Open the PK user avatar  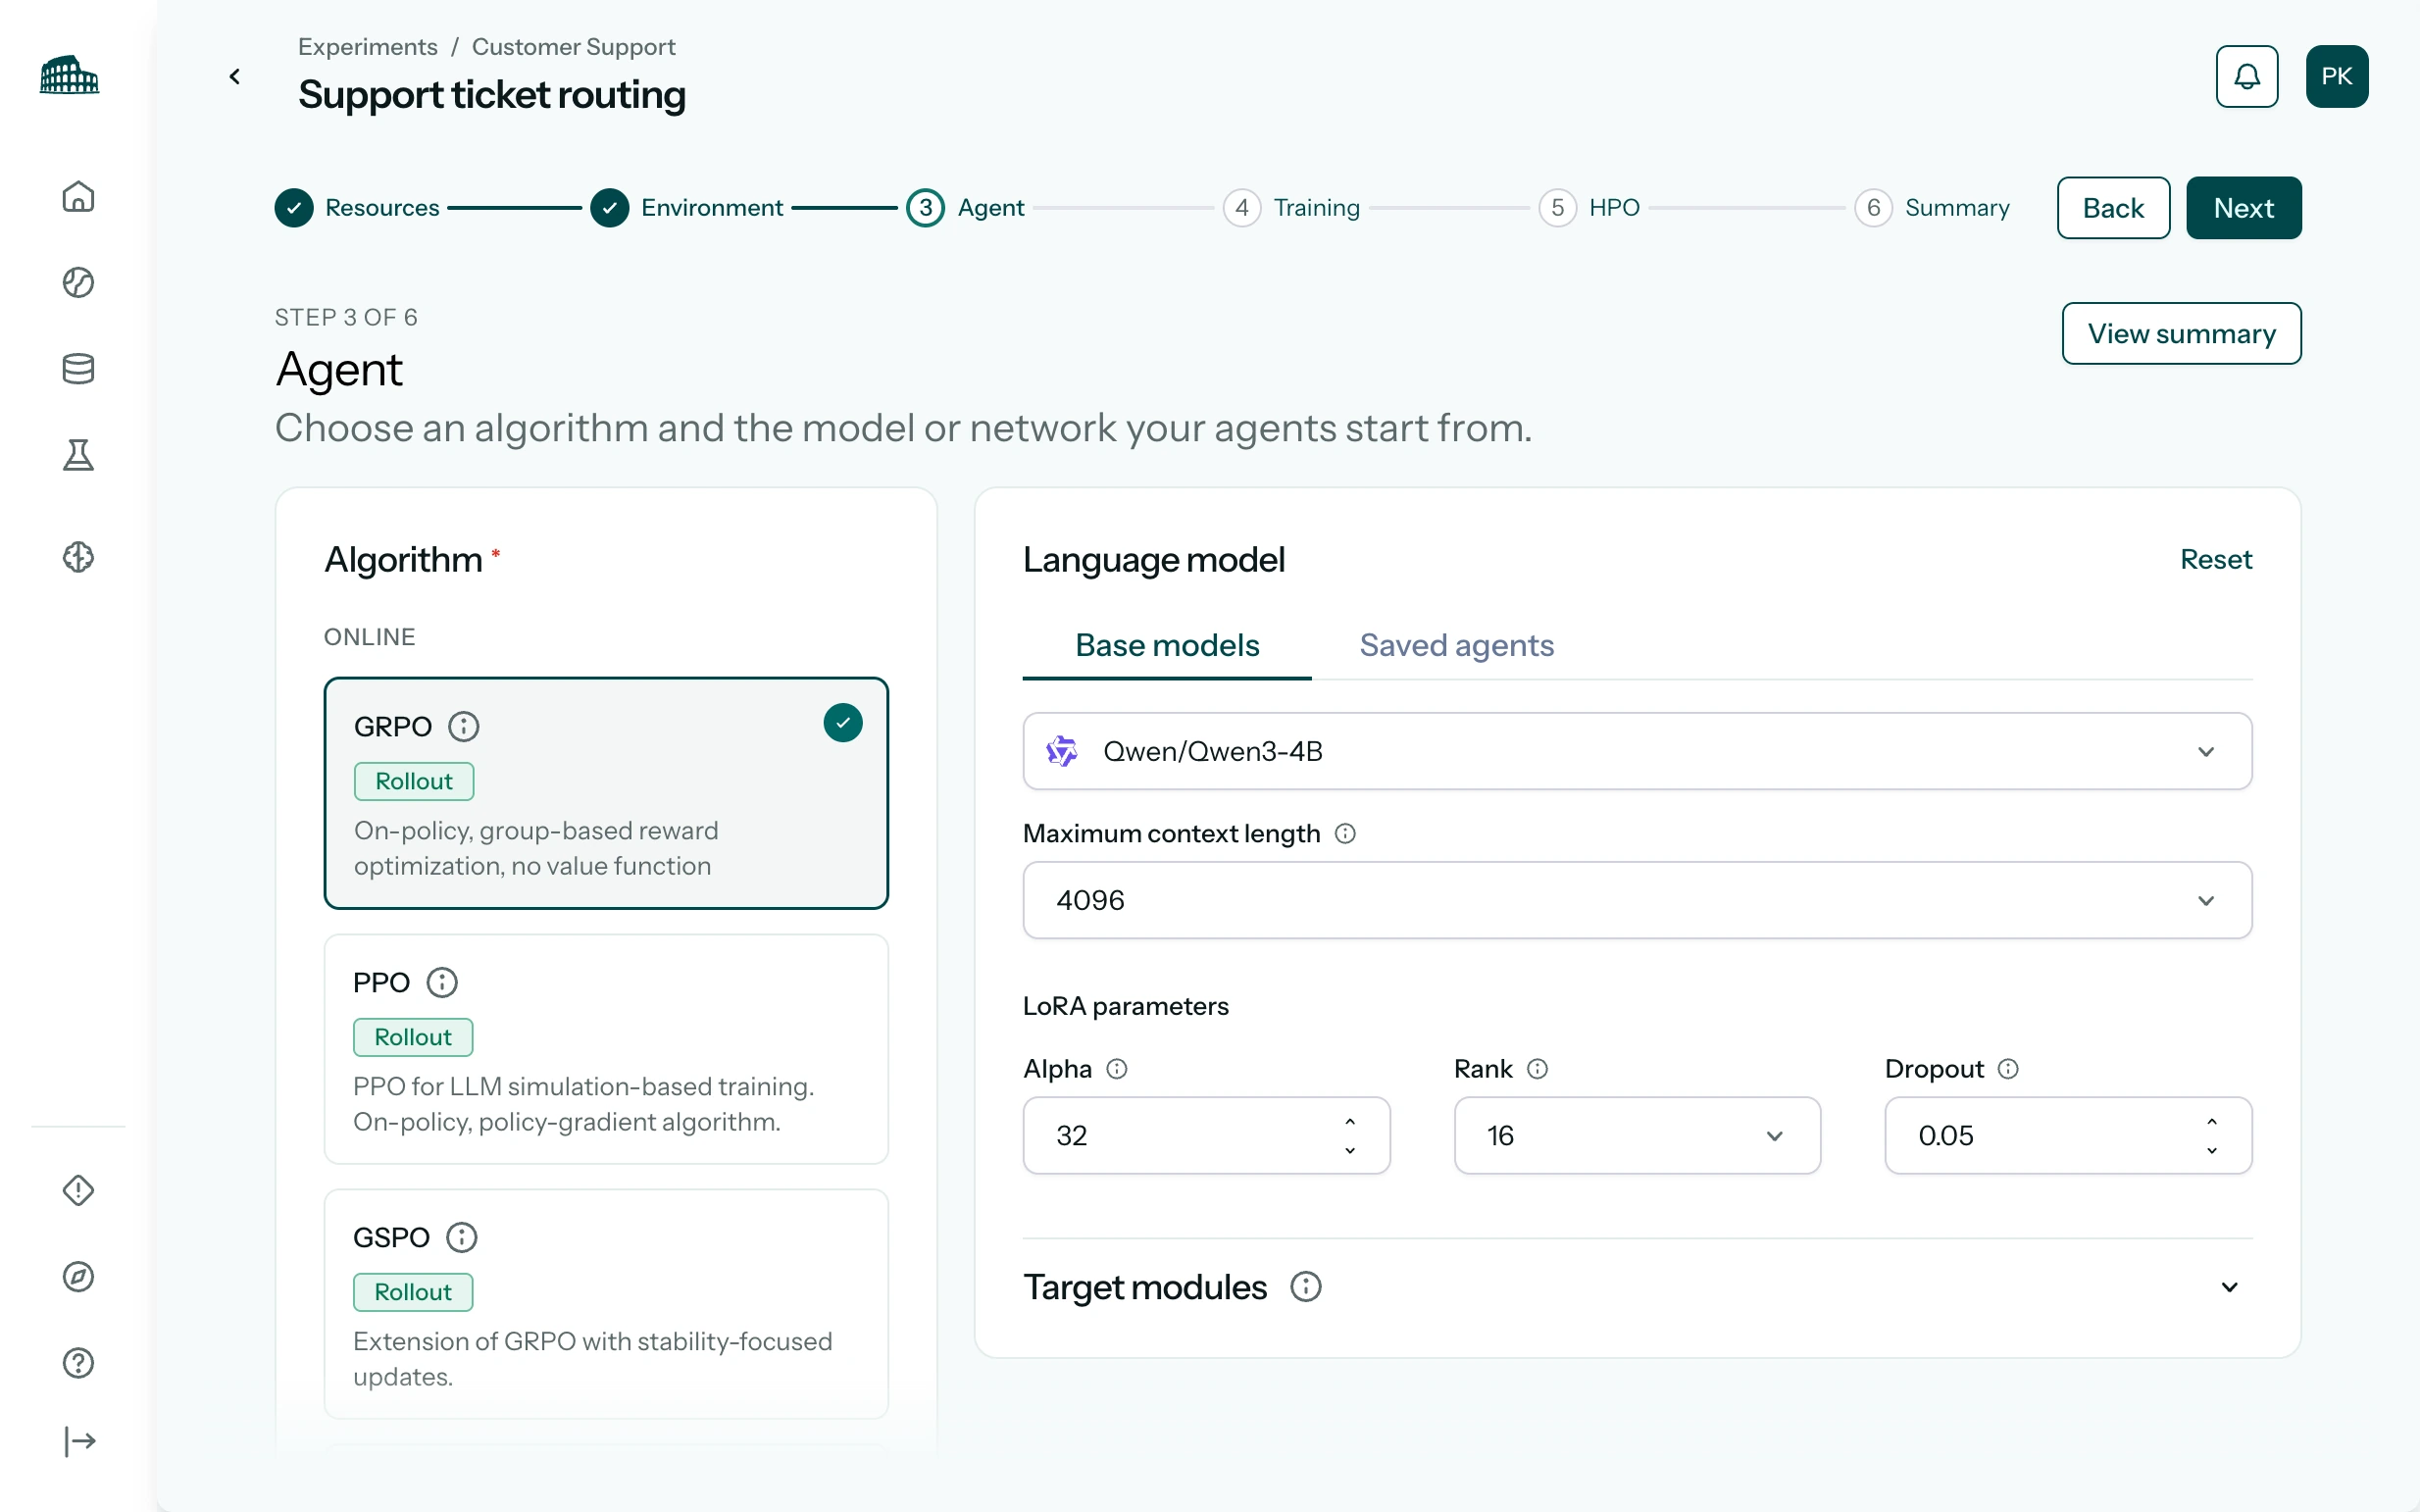point(2336,76)
